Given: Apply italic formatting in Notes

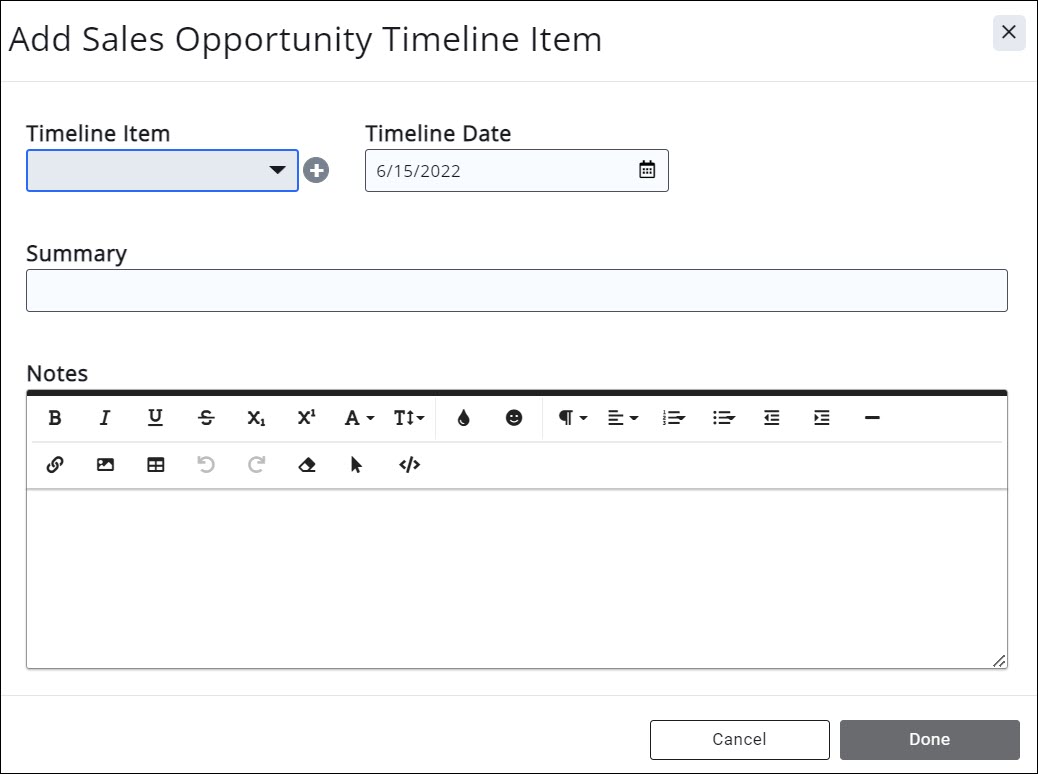Looking at the screenshot, I should click(x=105, y=418).
